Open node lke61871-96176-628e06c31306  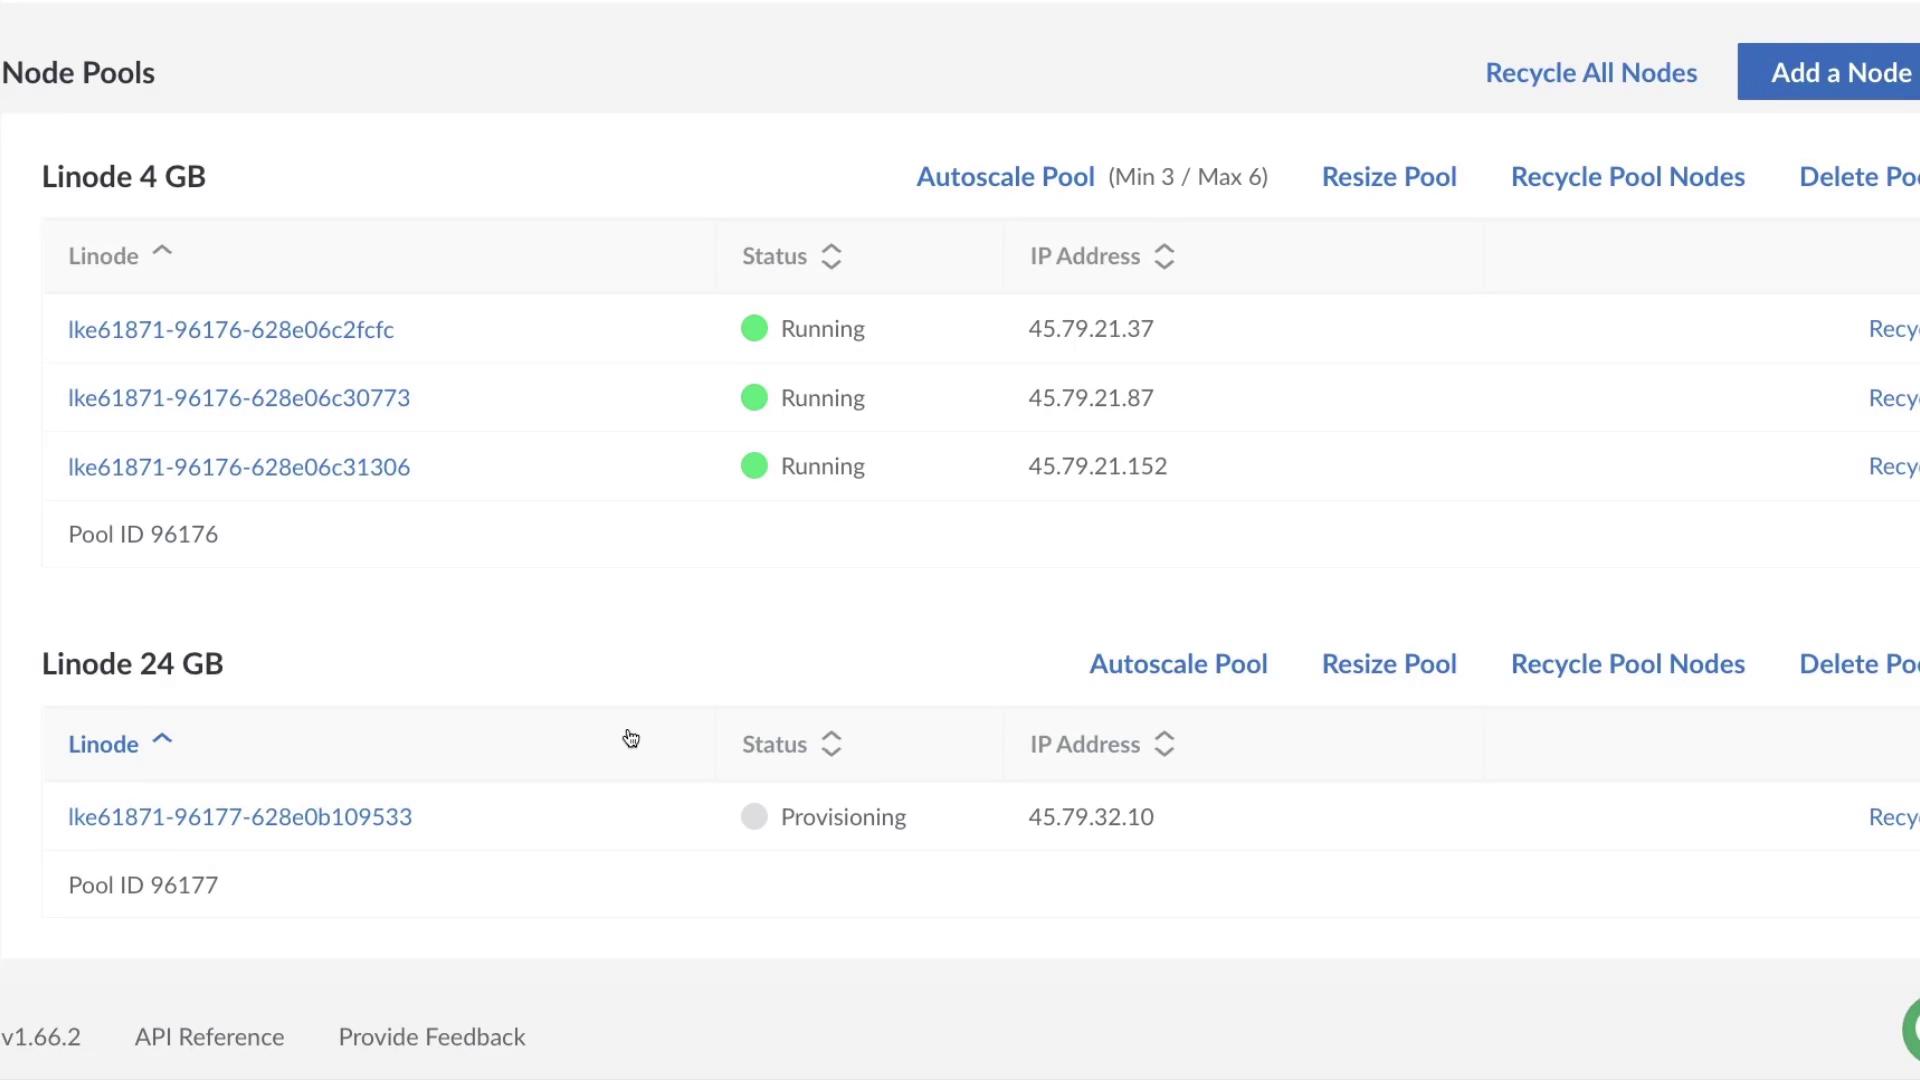(x=239, y=467)
